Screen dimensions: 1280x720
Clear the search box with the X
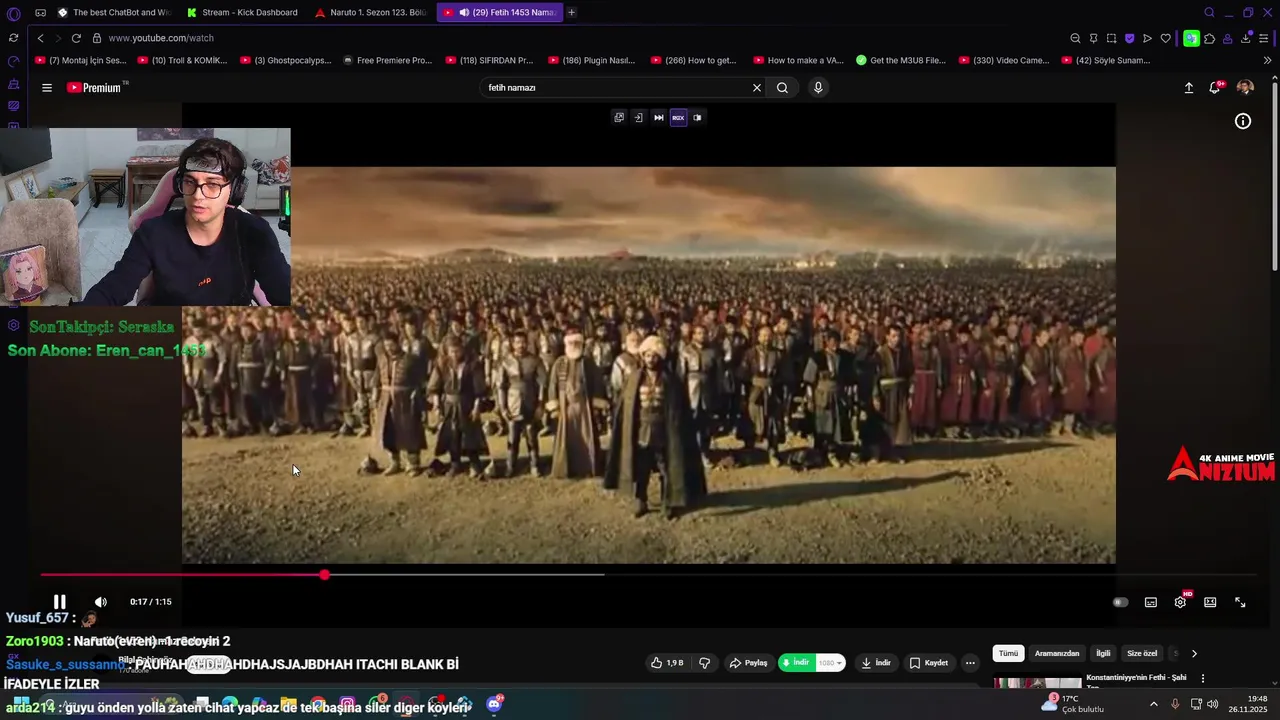click(x=757, y=88)
